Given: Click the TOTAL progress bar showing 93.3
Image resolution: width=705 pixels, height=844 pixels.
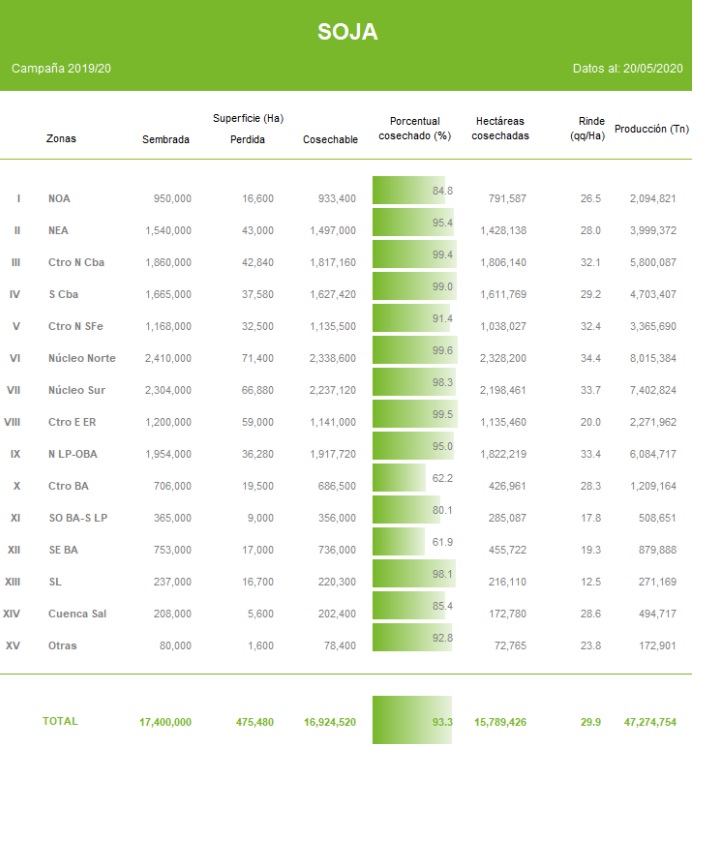Looking at the screenshot, I should click(x=411, y=720).
